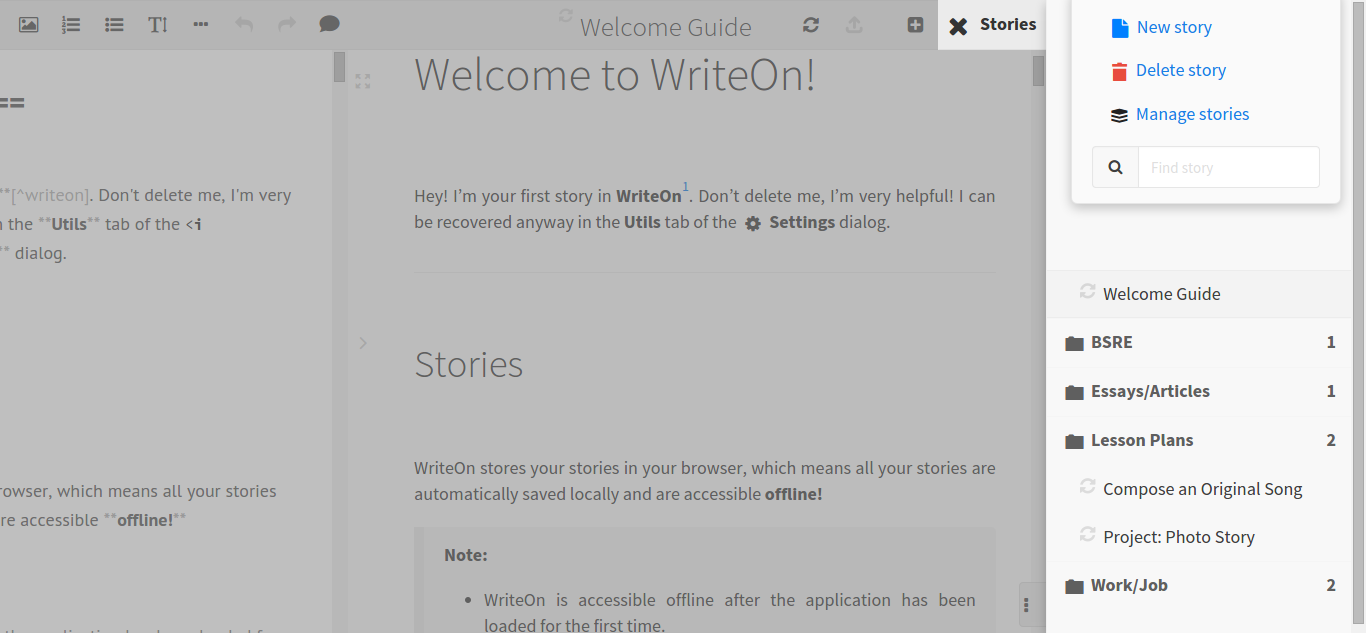This screenshot has height=633, width=1366.
Task: Click the sync icon in the top bar
Action: 811,25
